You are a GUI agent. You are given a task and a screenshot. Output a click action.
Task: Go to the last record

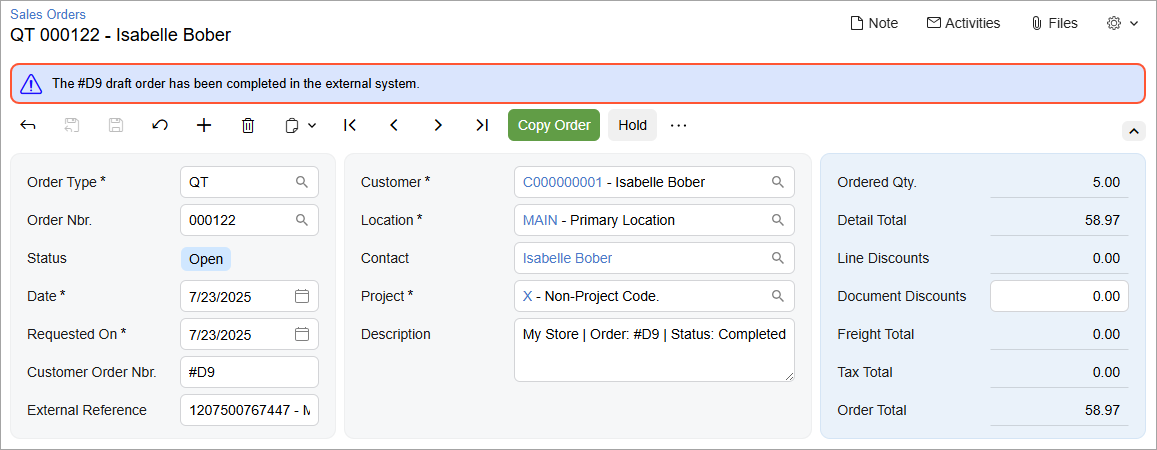(x=482, y=125)
